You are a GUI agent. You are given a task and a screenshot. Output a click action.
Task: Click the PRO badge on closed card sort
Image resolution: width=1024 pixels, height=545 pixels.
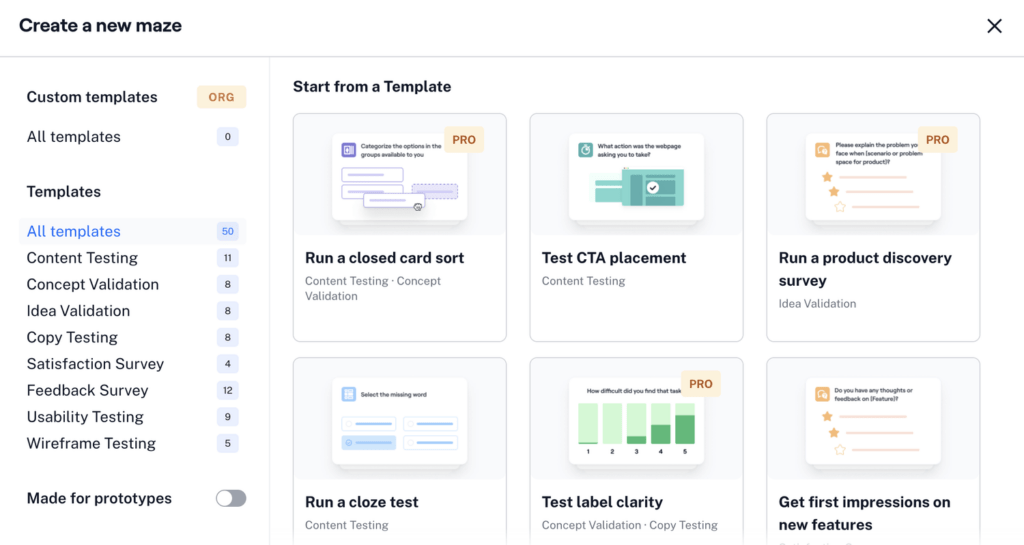click(464, 140)
